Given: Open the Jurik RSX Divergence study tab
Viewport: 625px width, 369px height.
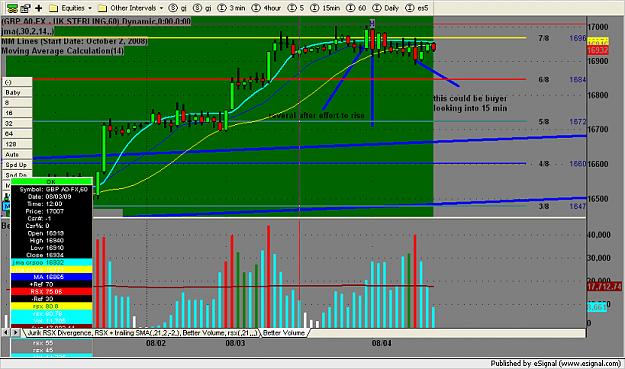Looking at the screenshot, I should point(142,333).
